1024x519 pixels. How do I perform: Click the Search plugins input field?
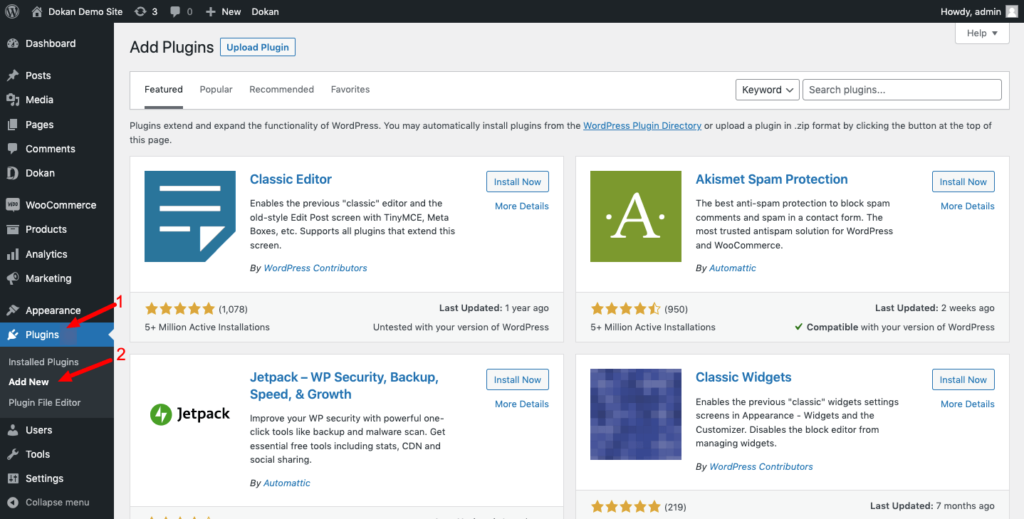(902, 89)
